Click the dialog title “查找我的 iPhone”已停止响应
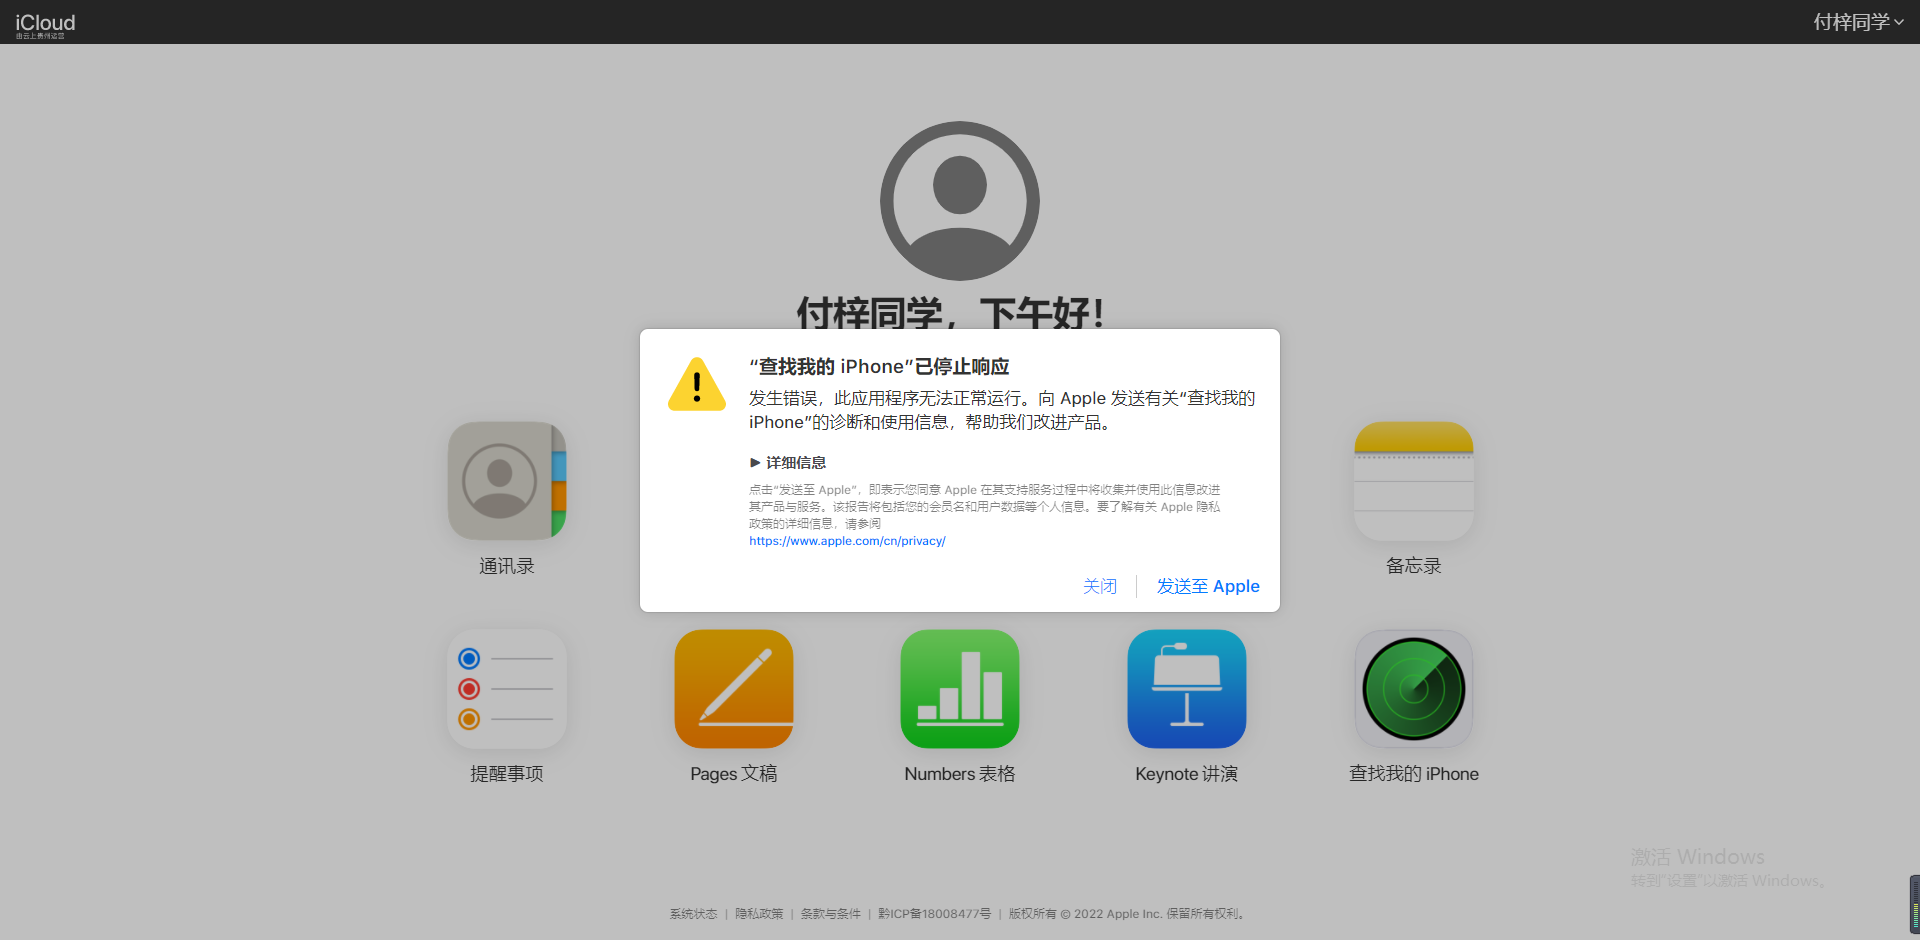Image resolution: width=1920 pixels, height=940 pixels. click(879, 367)
